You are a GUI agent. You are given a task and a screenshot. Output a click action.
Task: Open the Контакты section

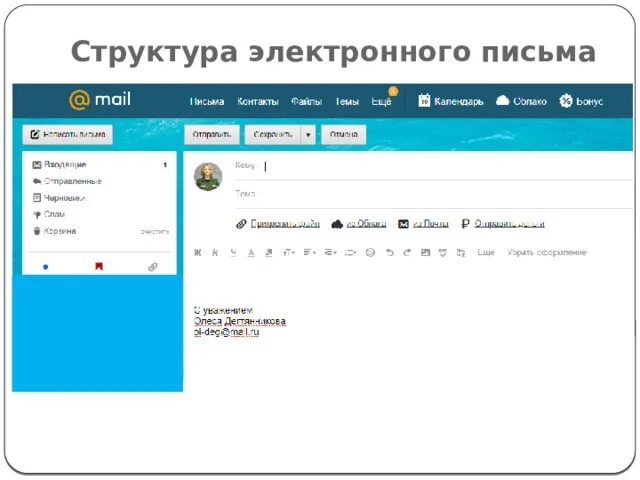click(x=258, y=101)
